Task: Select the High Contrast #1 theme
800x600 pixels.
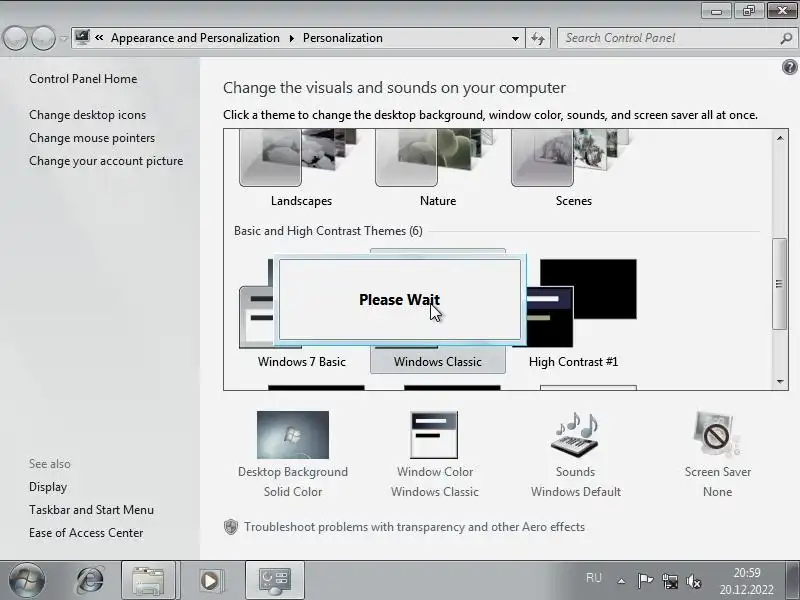Action: pyautogui.click(x=573, y=362)
